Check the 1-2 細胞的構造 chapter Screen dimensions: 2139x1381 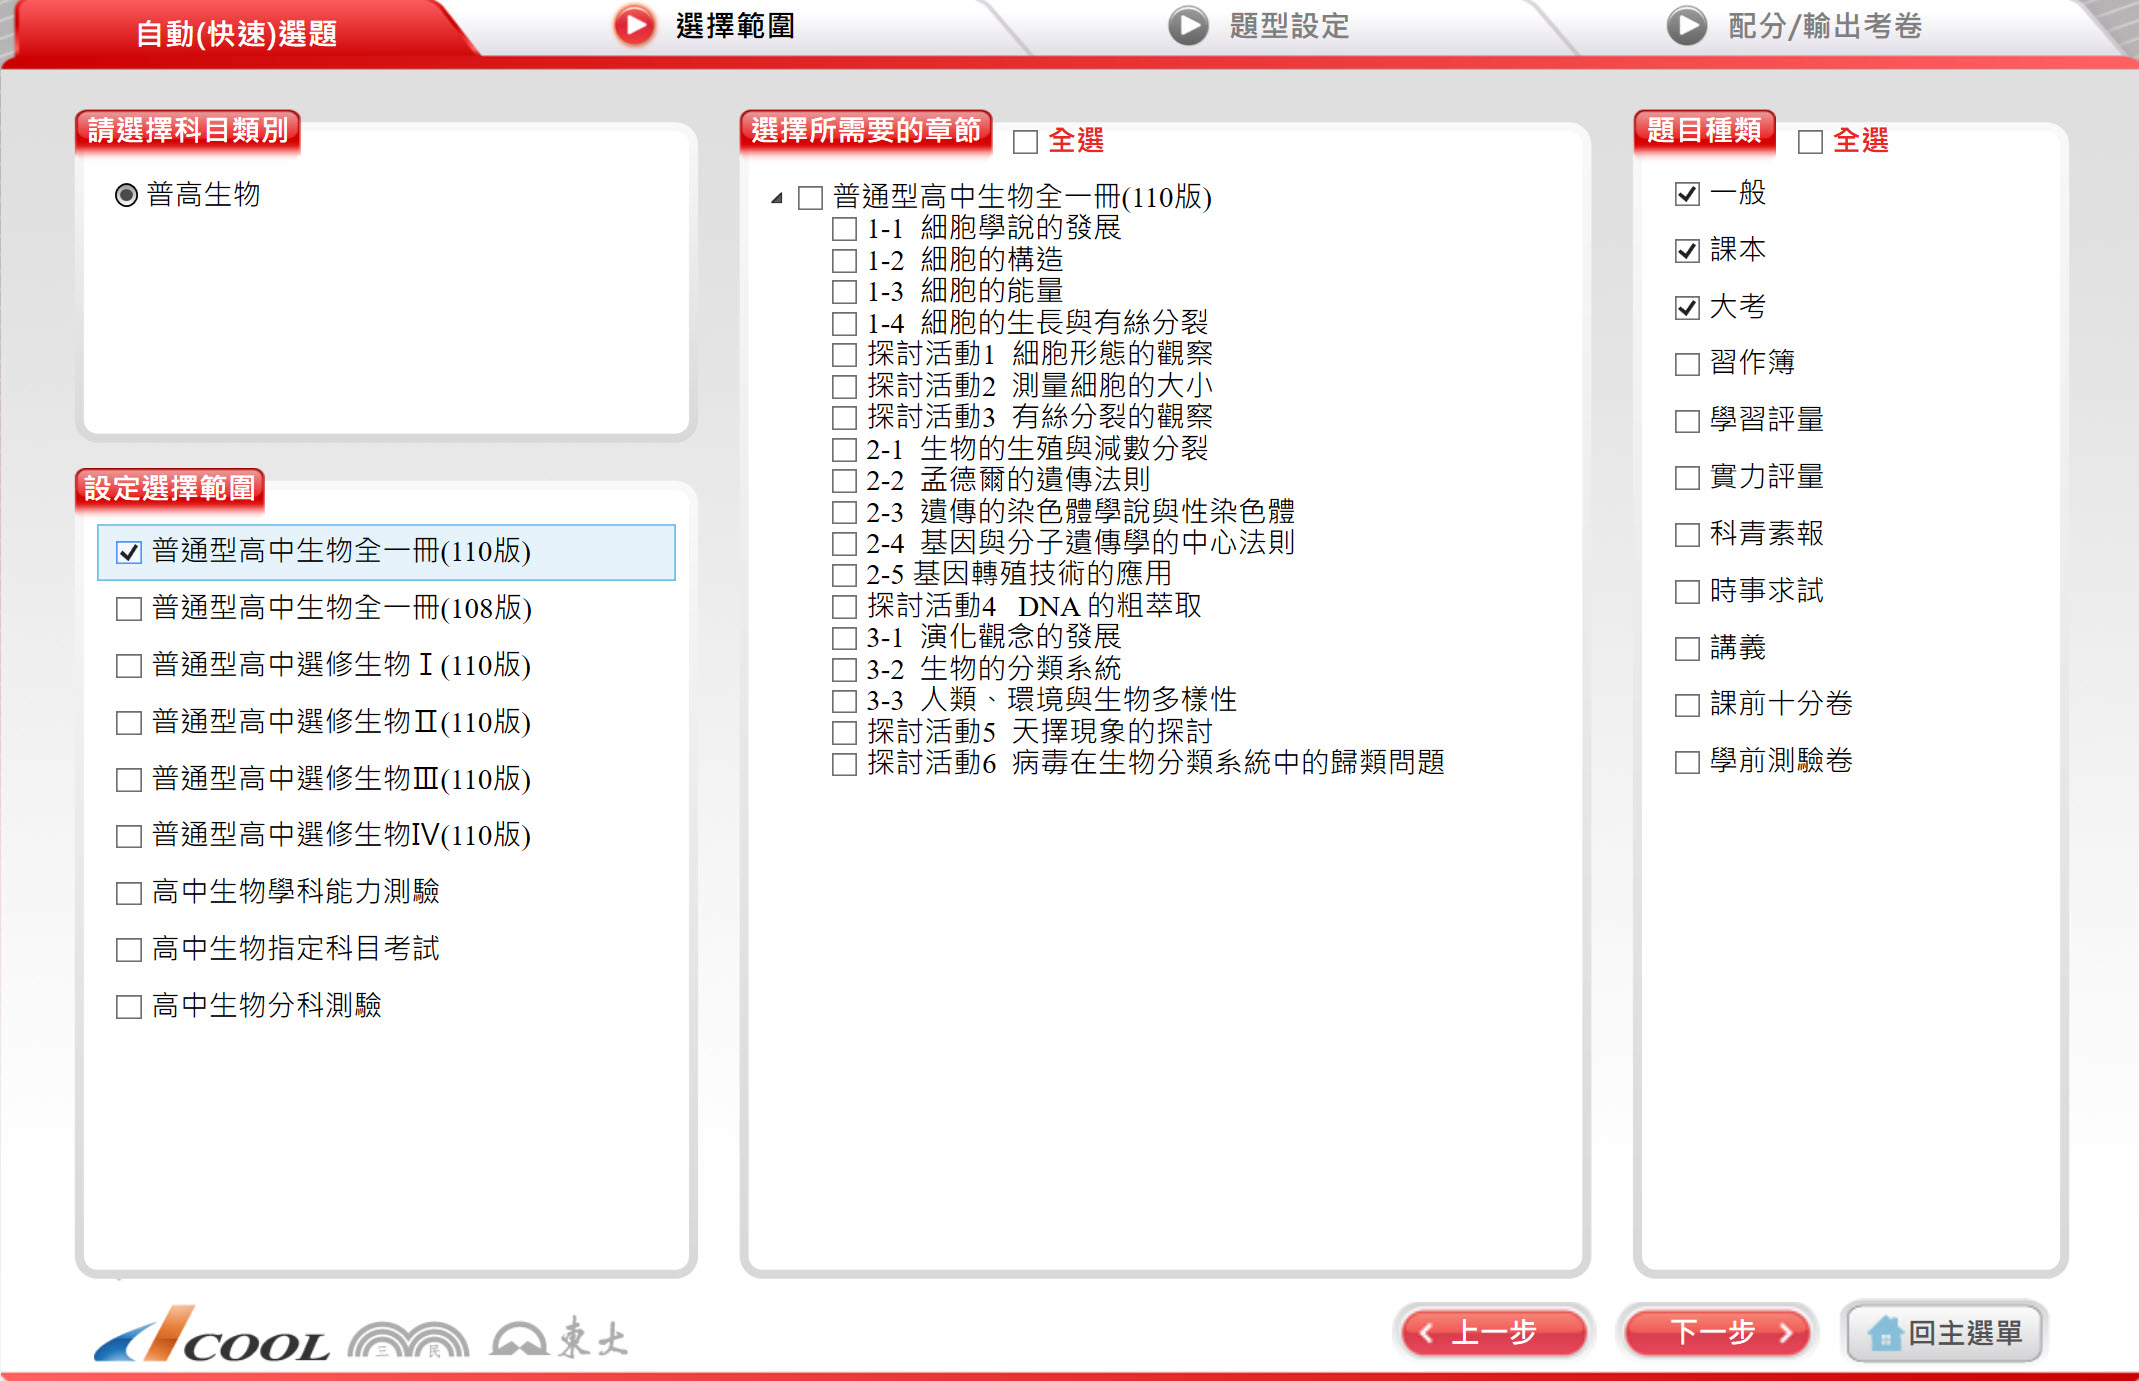pos(844,261)
